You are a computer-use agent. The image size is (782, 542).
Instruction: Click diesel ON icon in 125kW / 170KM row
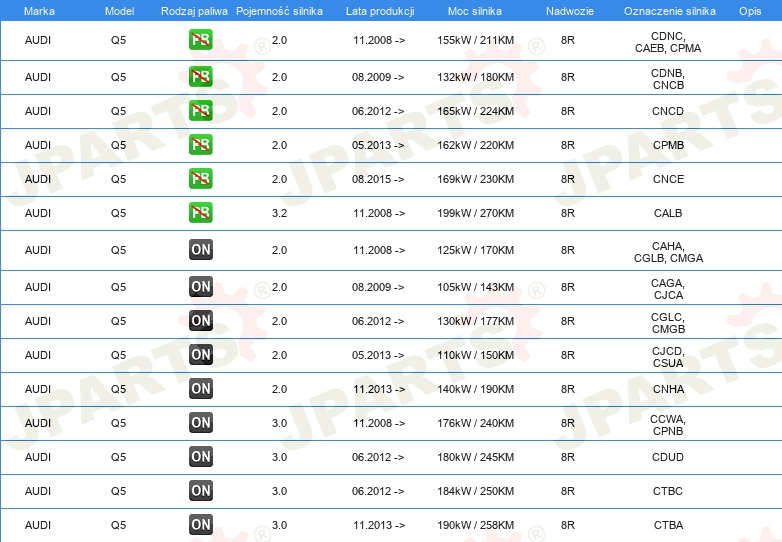pos(200,250)
